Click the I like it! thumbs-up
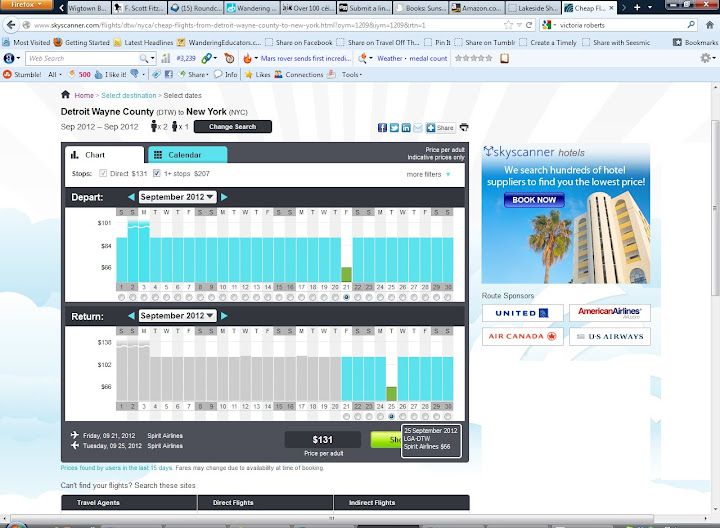720x528 pixels. 98,74
